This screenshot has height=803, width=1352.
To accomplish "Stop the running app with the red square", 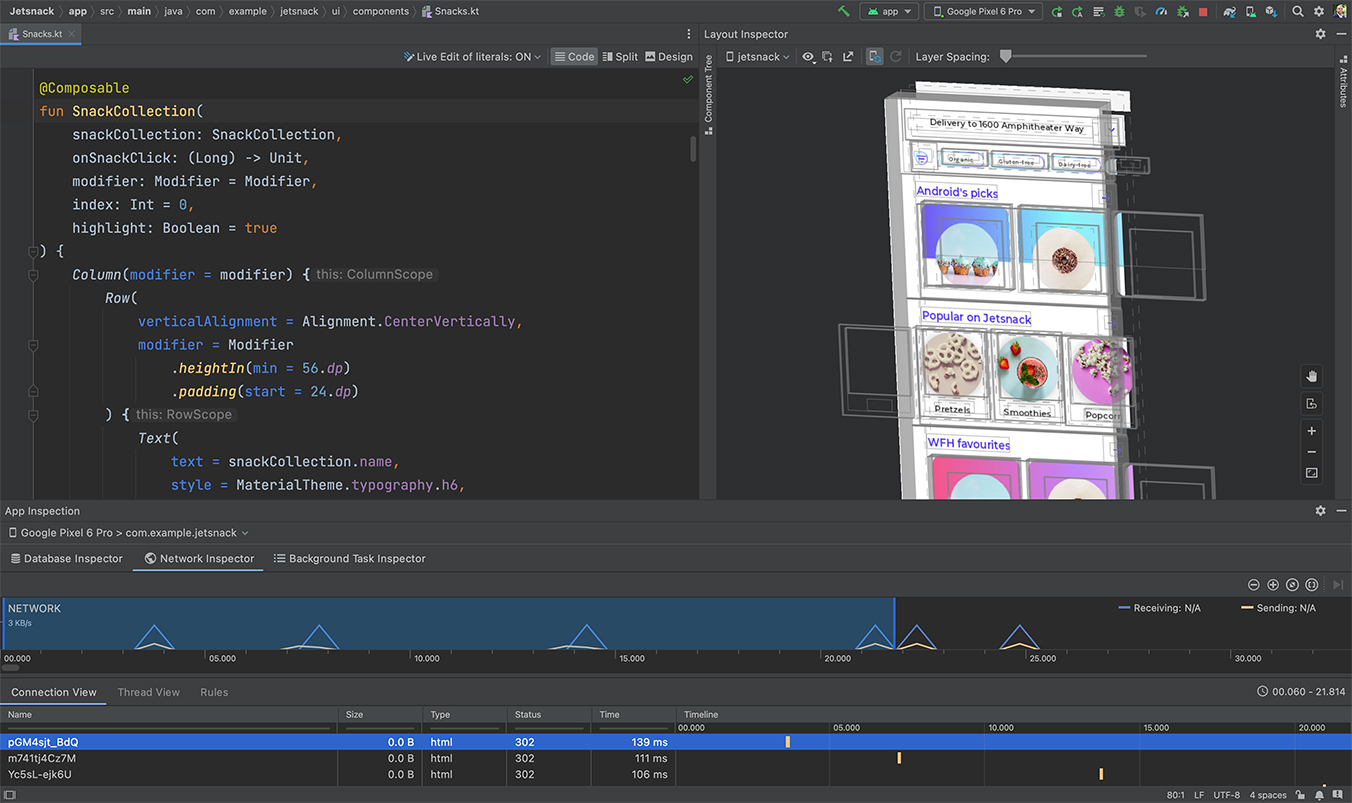I will pos(1203,11).
